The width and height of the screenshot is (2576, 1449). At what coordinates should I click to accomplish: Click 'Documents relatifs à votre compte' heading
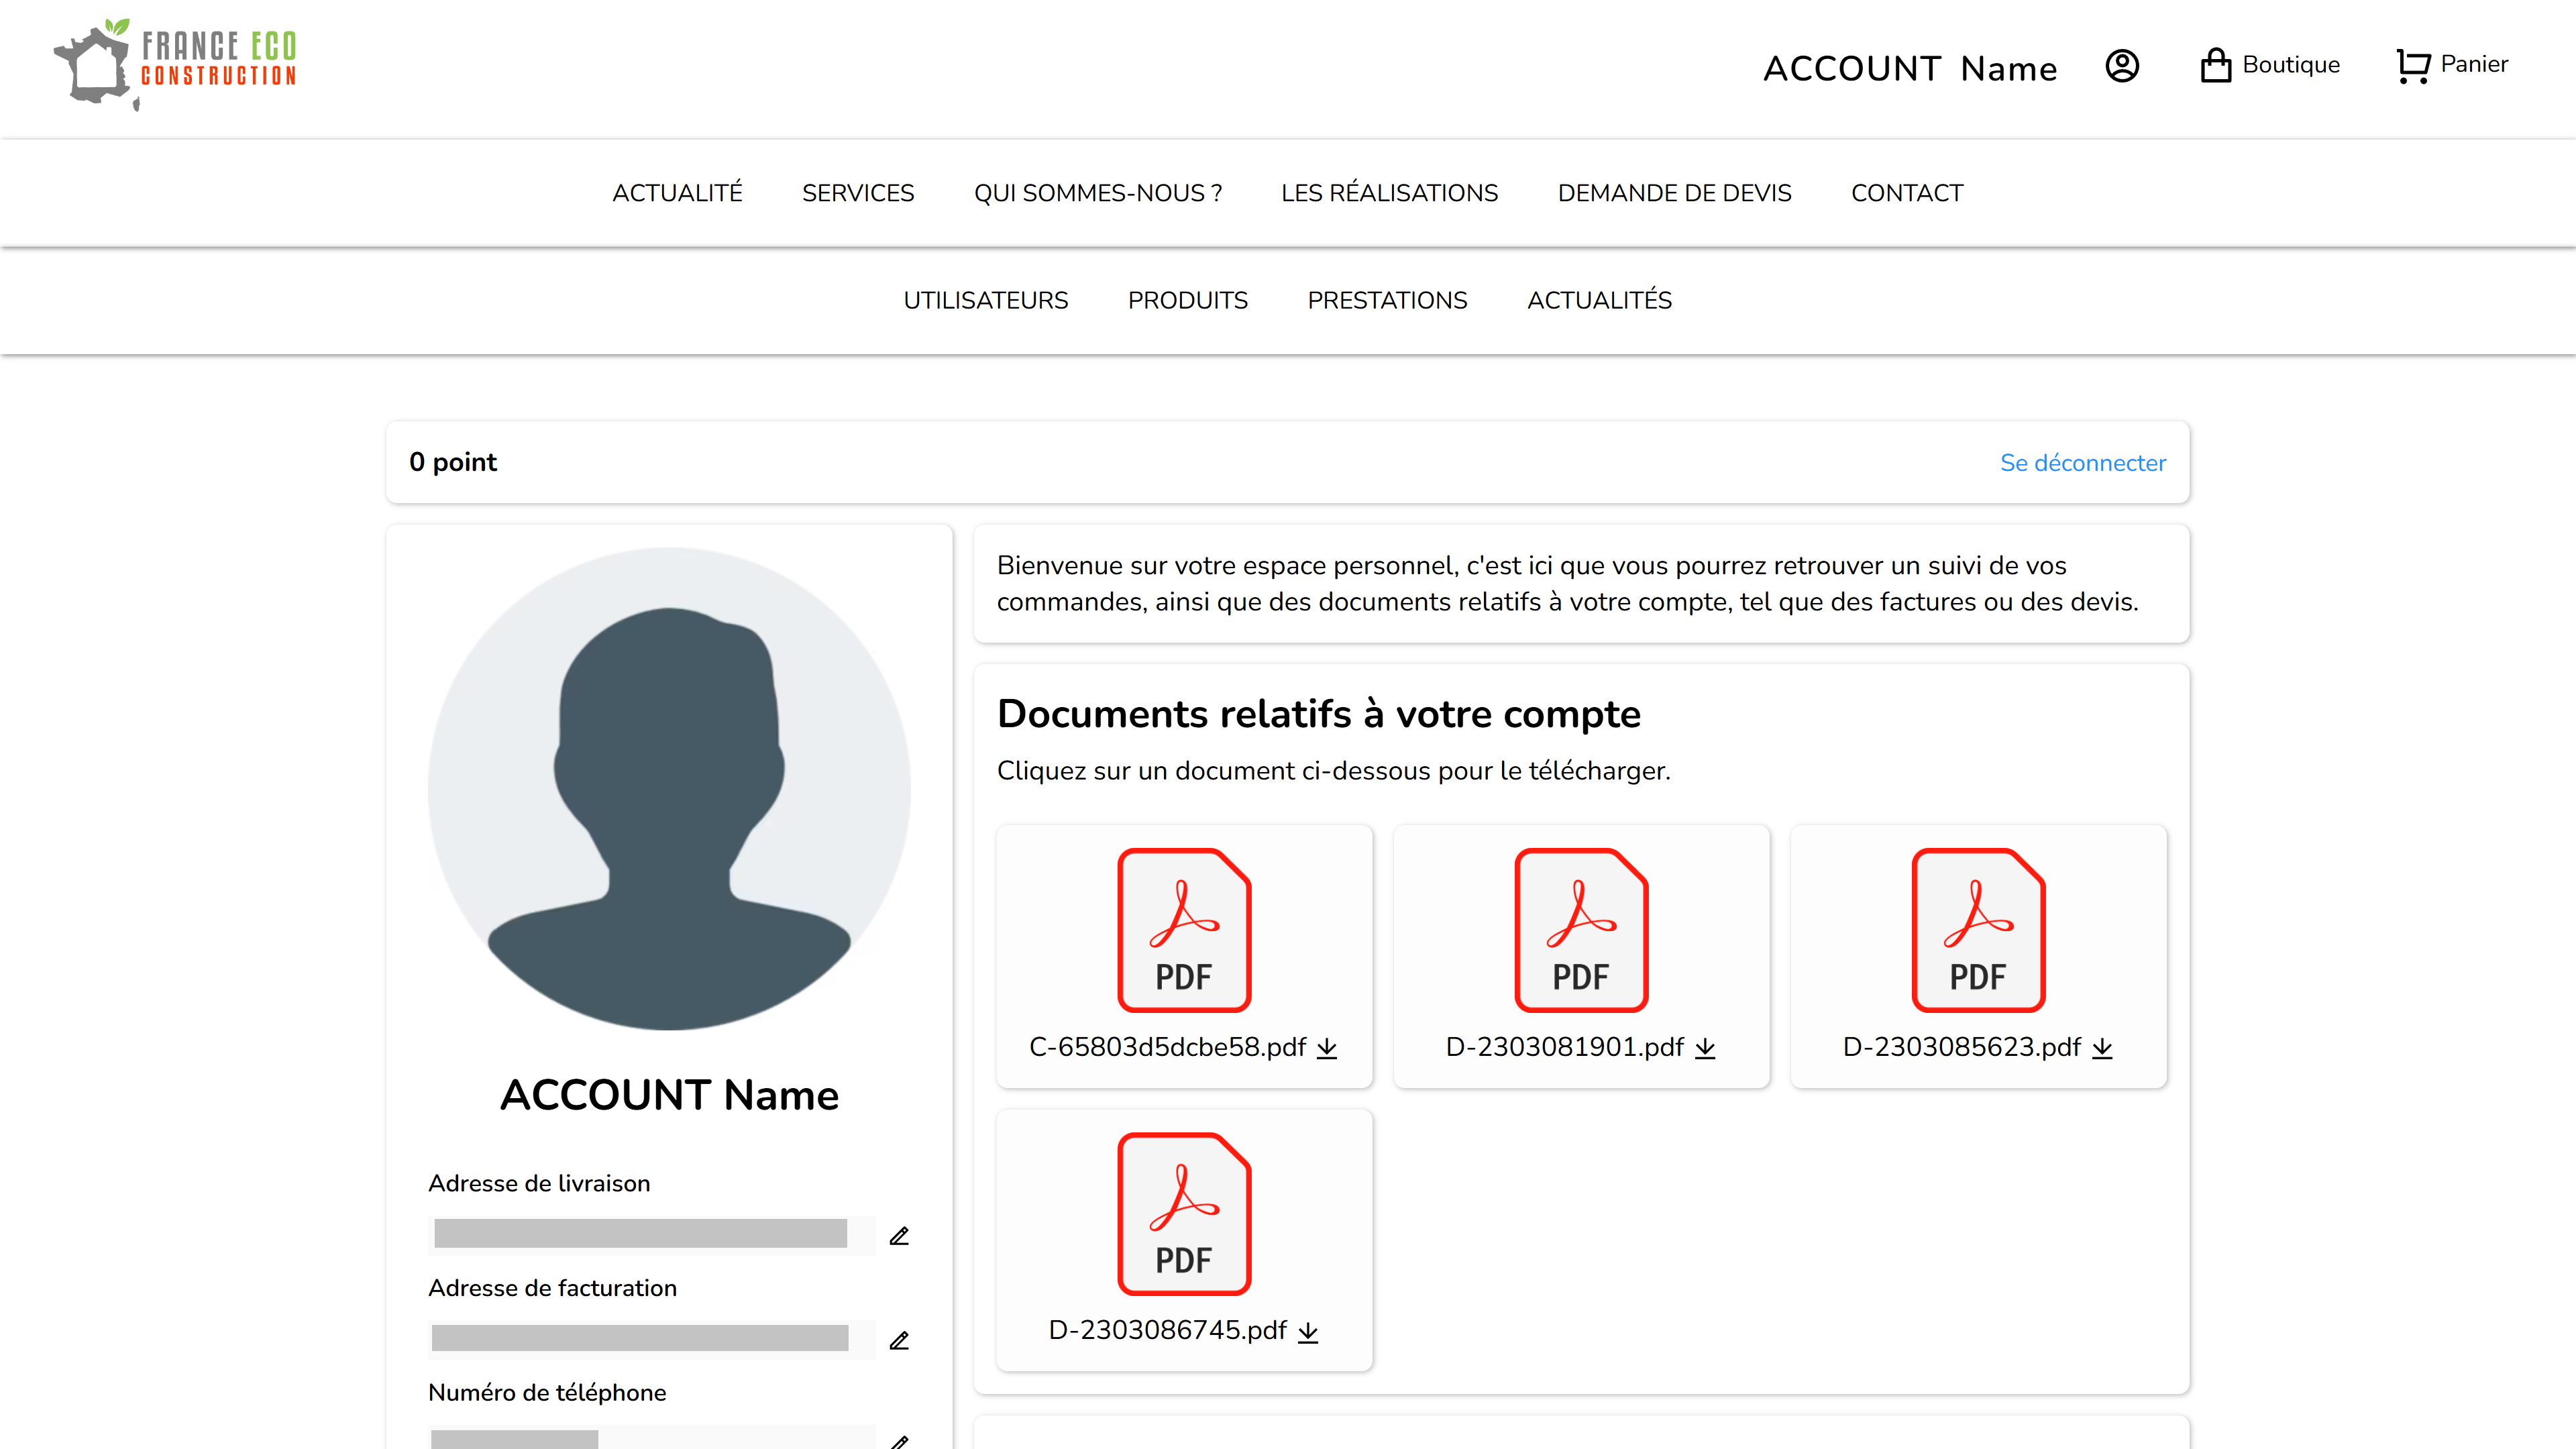coord(1319,714)
